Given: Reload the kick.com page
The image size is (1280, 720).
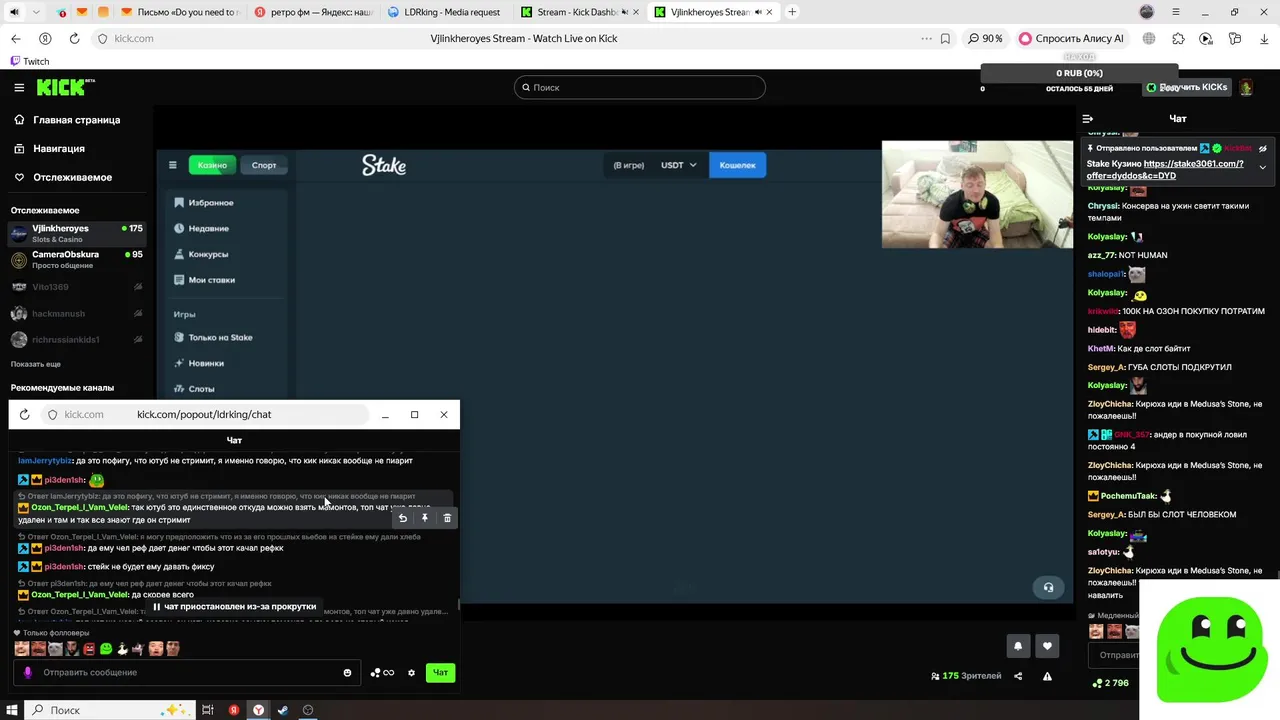Looking at the screenshot, I should pos(74,38).
